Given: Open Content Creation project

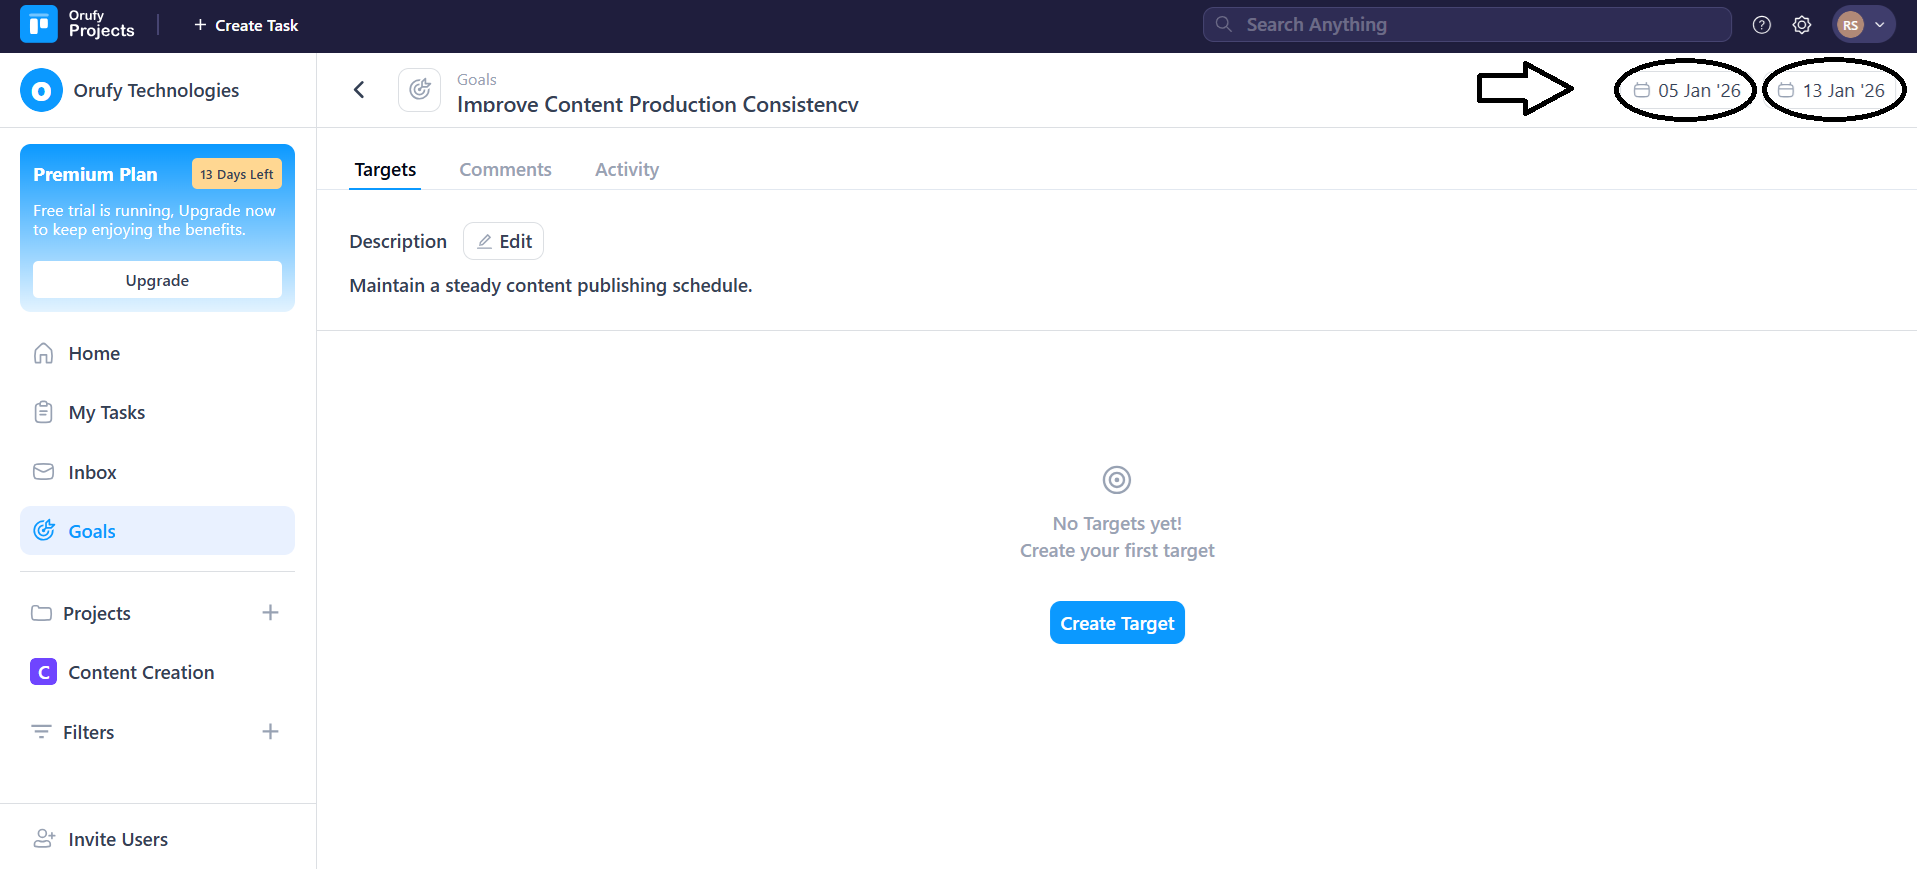Looking at the screenshot, I should (x=141, y=673).
